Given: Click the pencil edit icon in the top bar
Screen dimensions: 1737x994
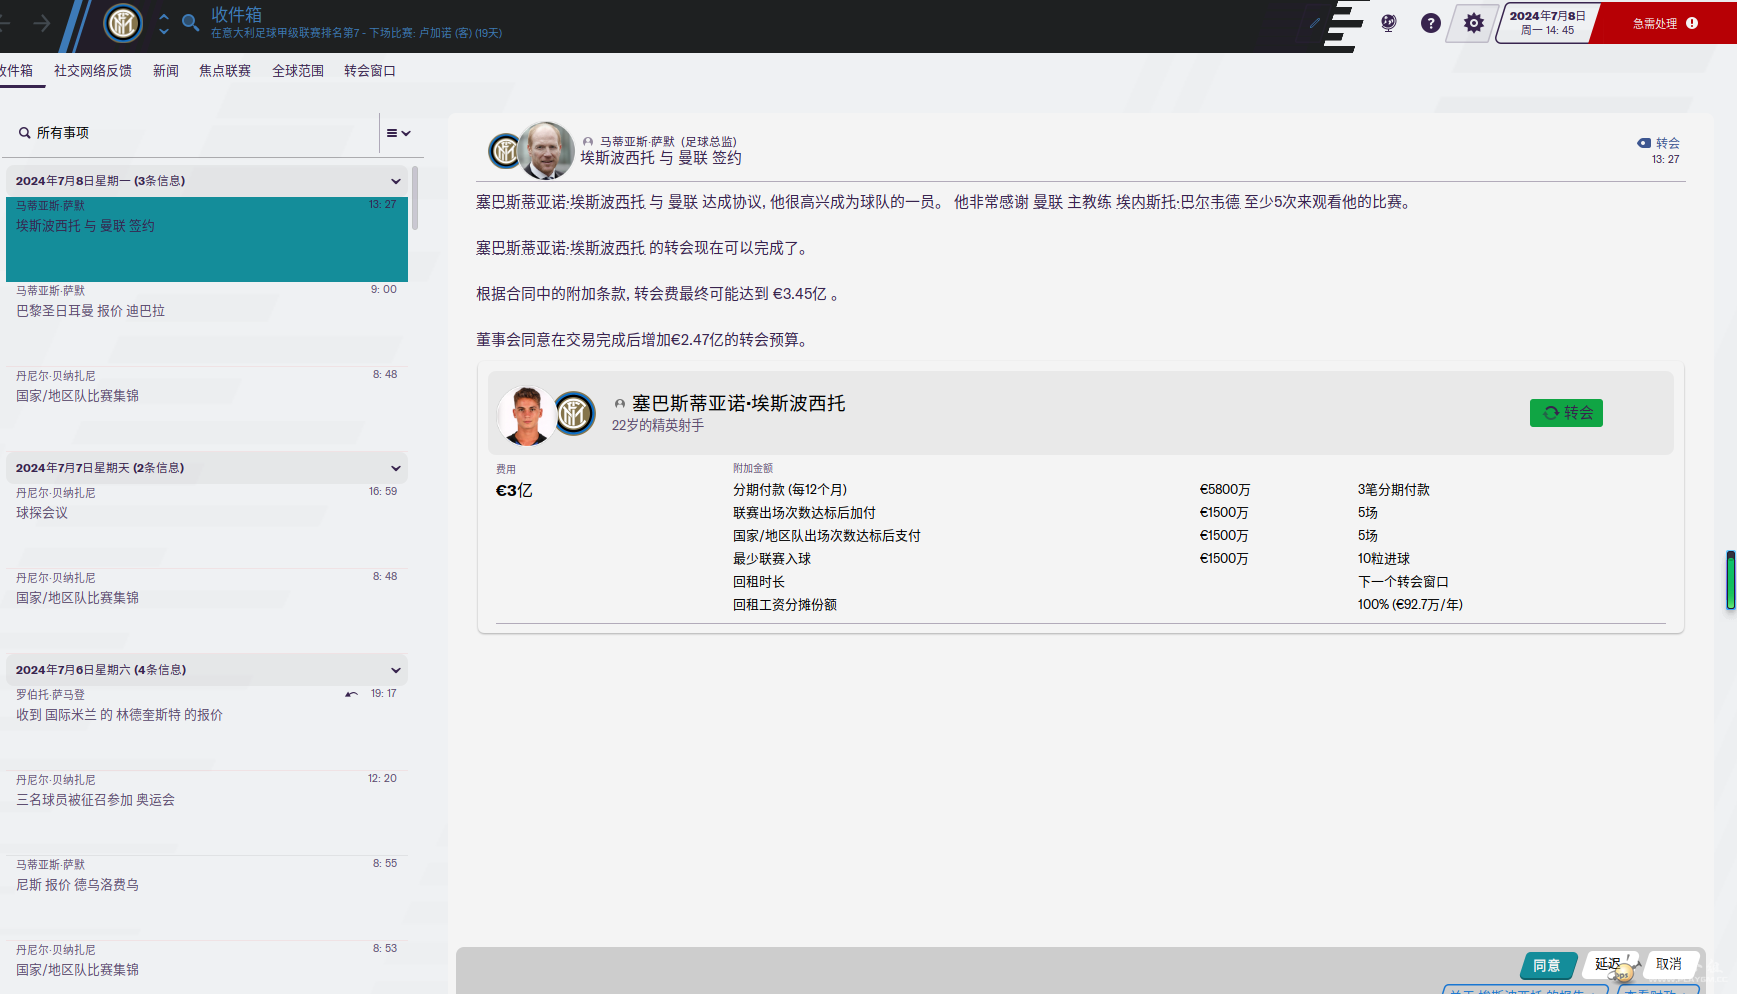Looking at the screenshot, I should point(1315,23).
